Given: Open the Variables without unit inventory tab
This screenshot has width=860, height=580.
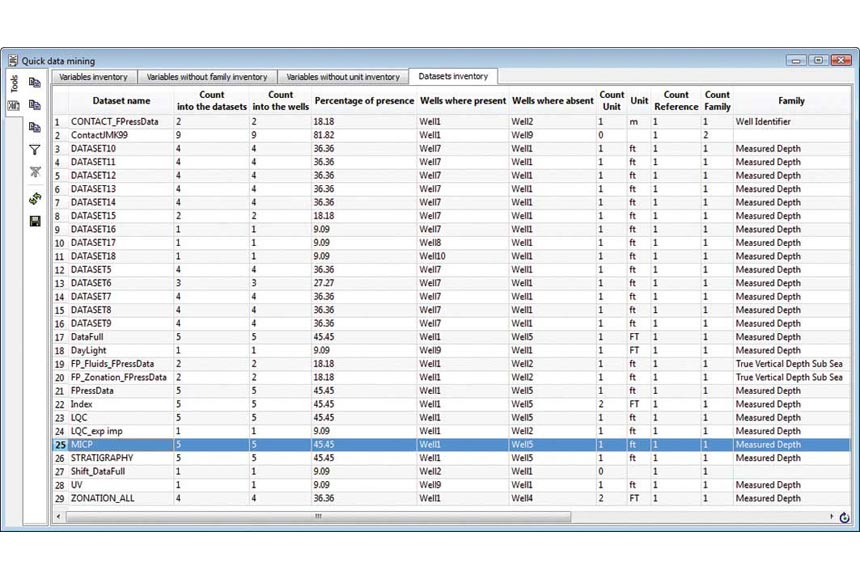Looking at the screenshot, I should click(343, 77).
